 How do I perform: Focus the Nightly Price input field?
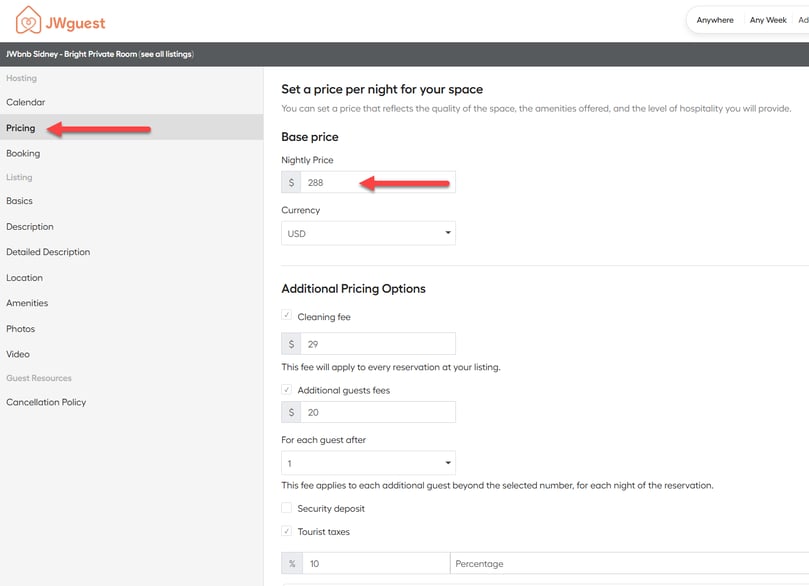378,182
